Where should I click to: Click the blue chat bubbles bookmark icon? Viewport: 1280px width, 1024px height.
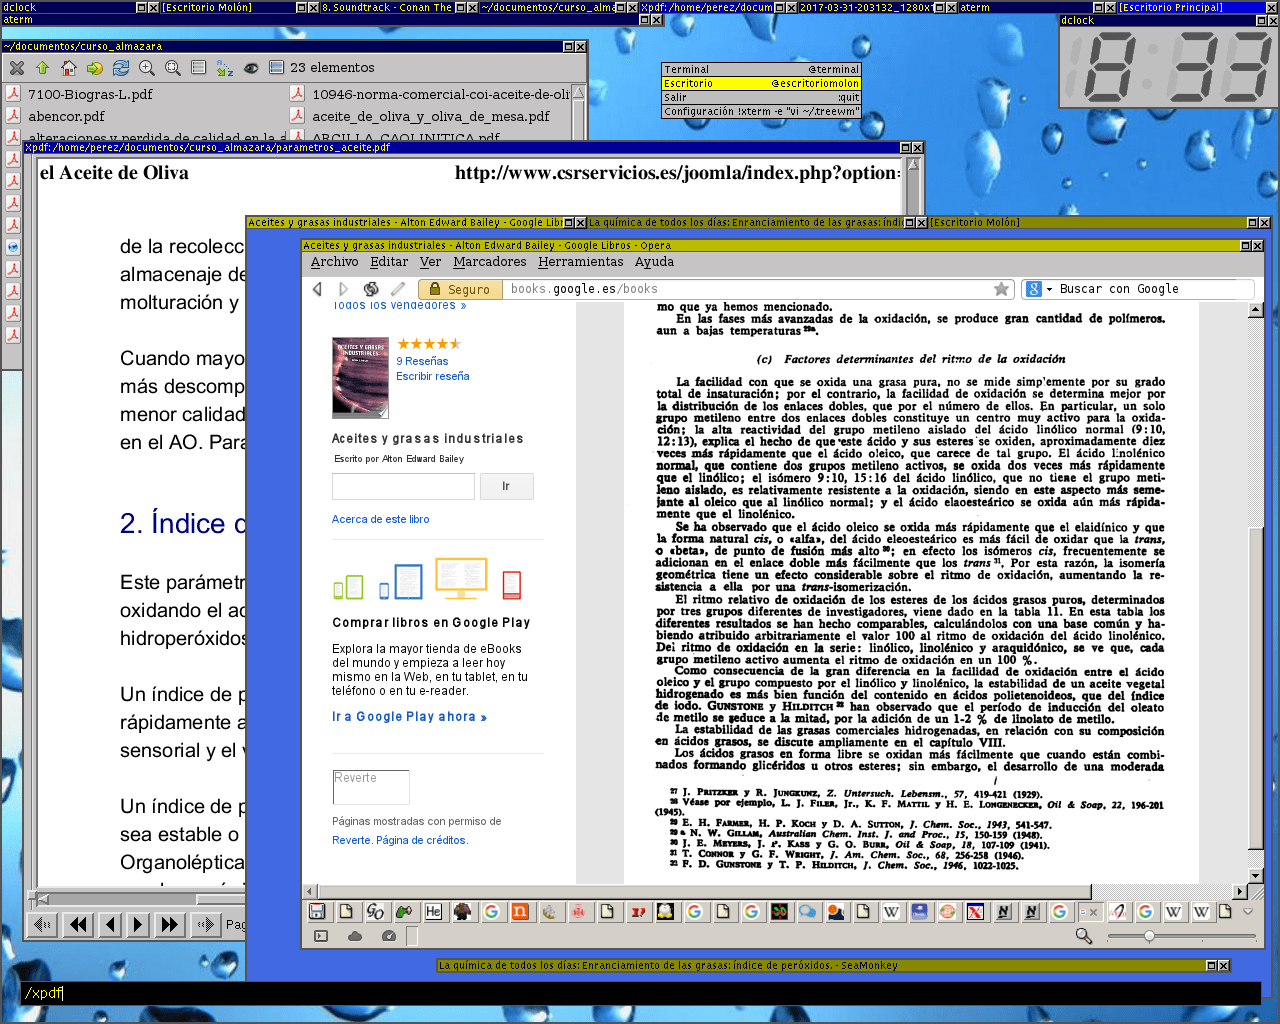(x=807, y=911)
